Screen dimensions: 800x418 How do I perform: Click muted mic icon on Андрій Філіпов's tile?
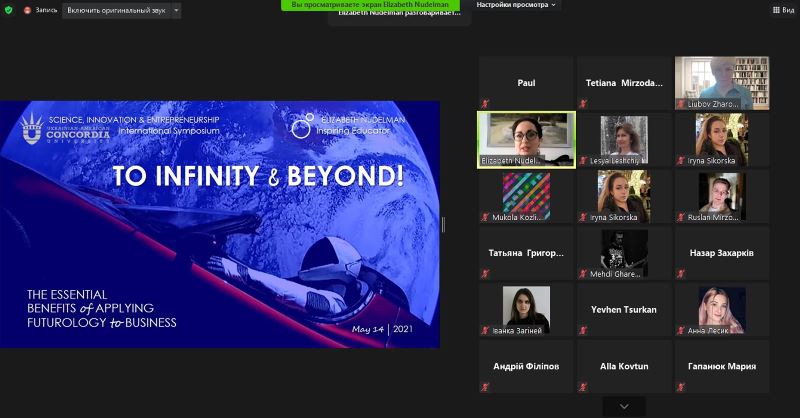click(485, 387)
